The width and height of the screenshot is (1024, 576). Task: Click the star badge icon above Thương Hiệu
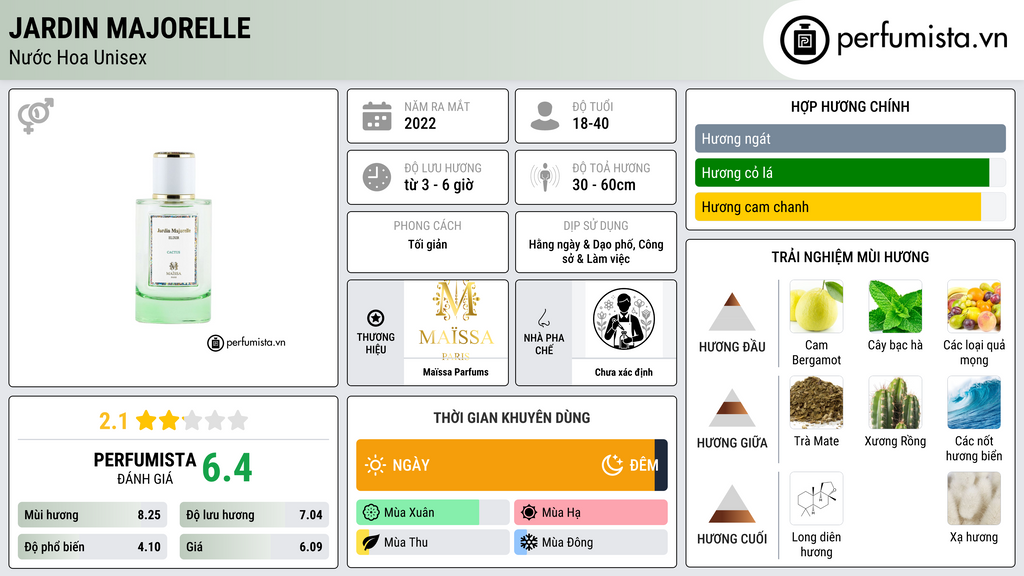(x=376, y=318)
